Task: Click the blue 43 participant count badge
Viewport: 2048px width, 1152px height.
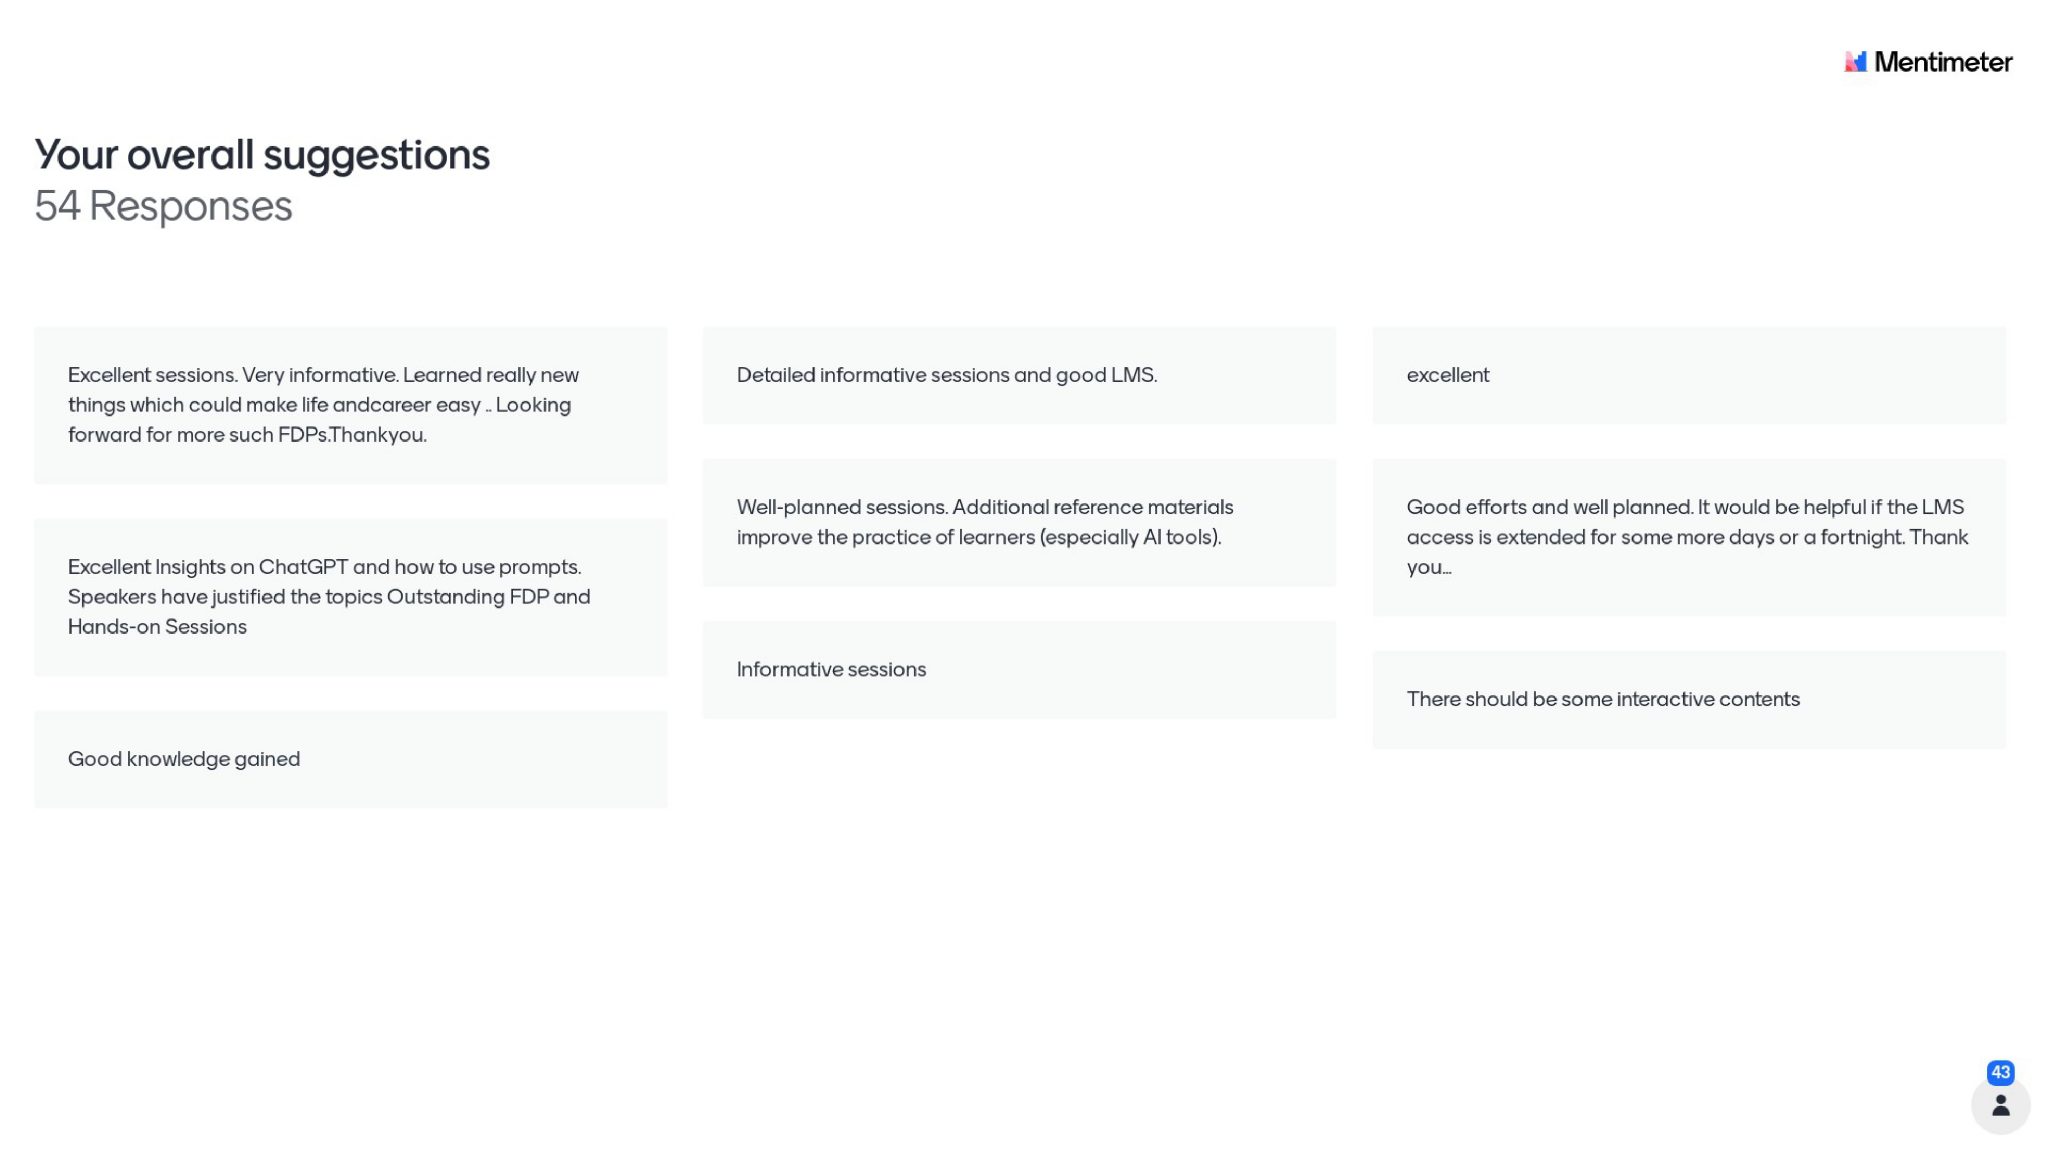Action: (x=2000, y=1072)
